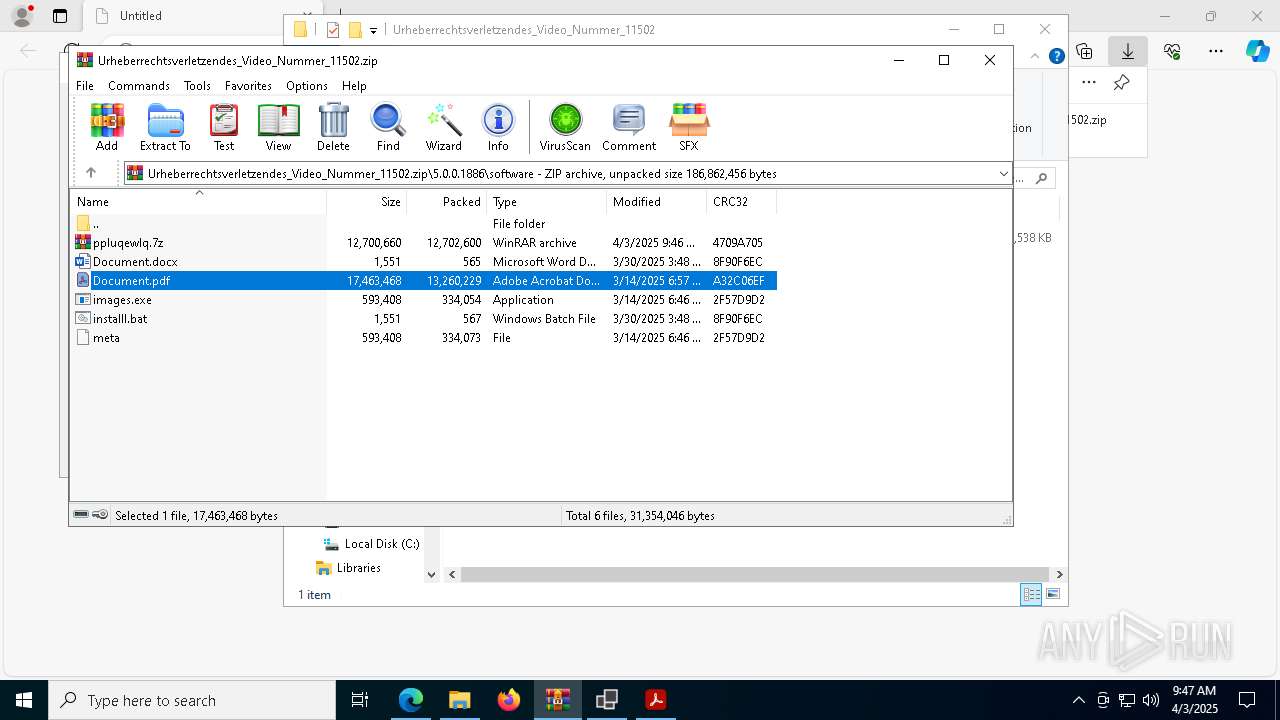Open the Wizard wand icon
The width and height of the screenshot is (1280, 720).
pyautogui.click(x=443, y=127)
